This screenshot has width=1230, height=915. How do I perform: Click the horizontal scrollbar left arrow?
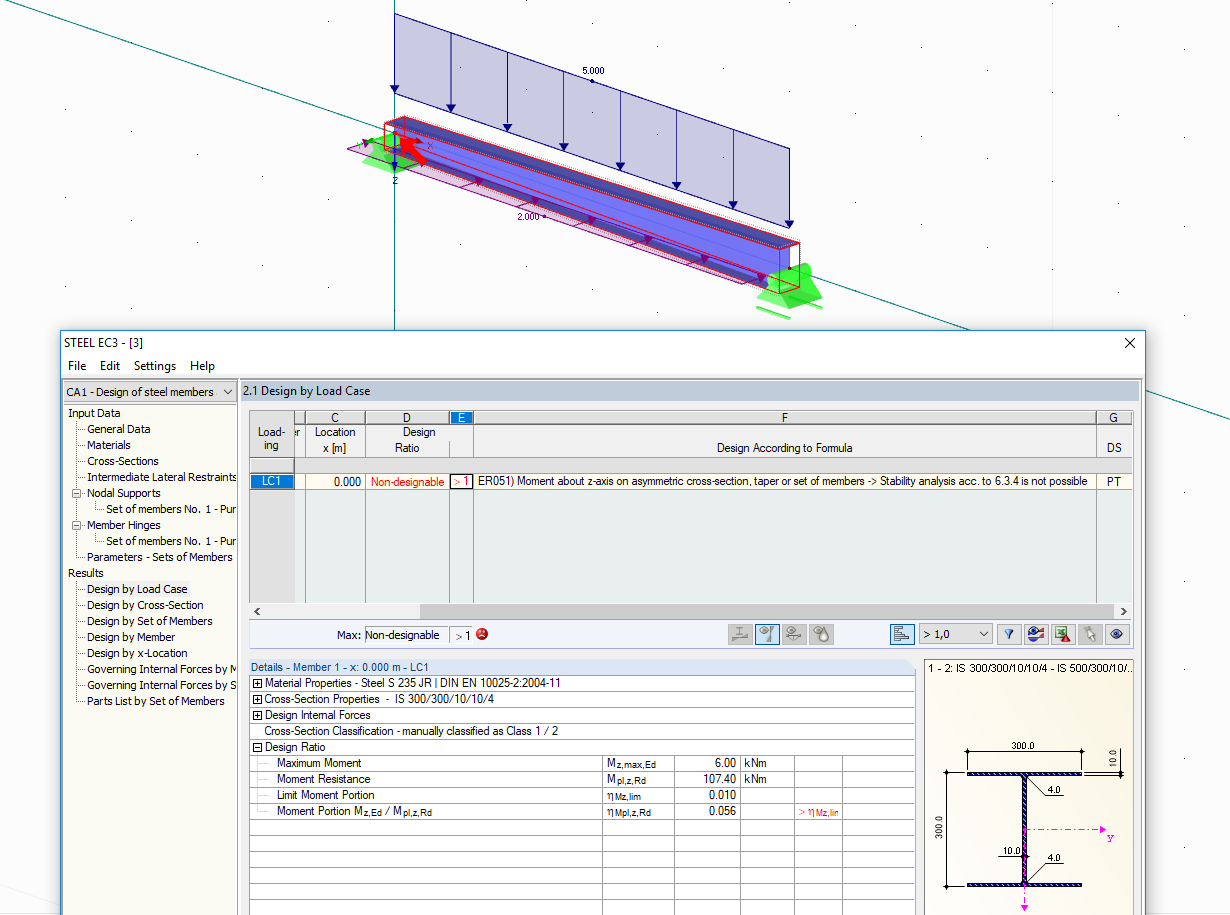[258, 611]
